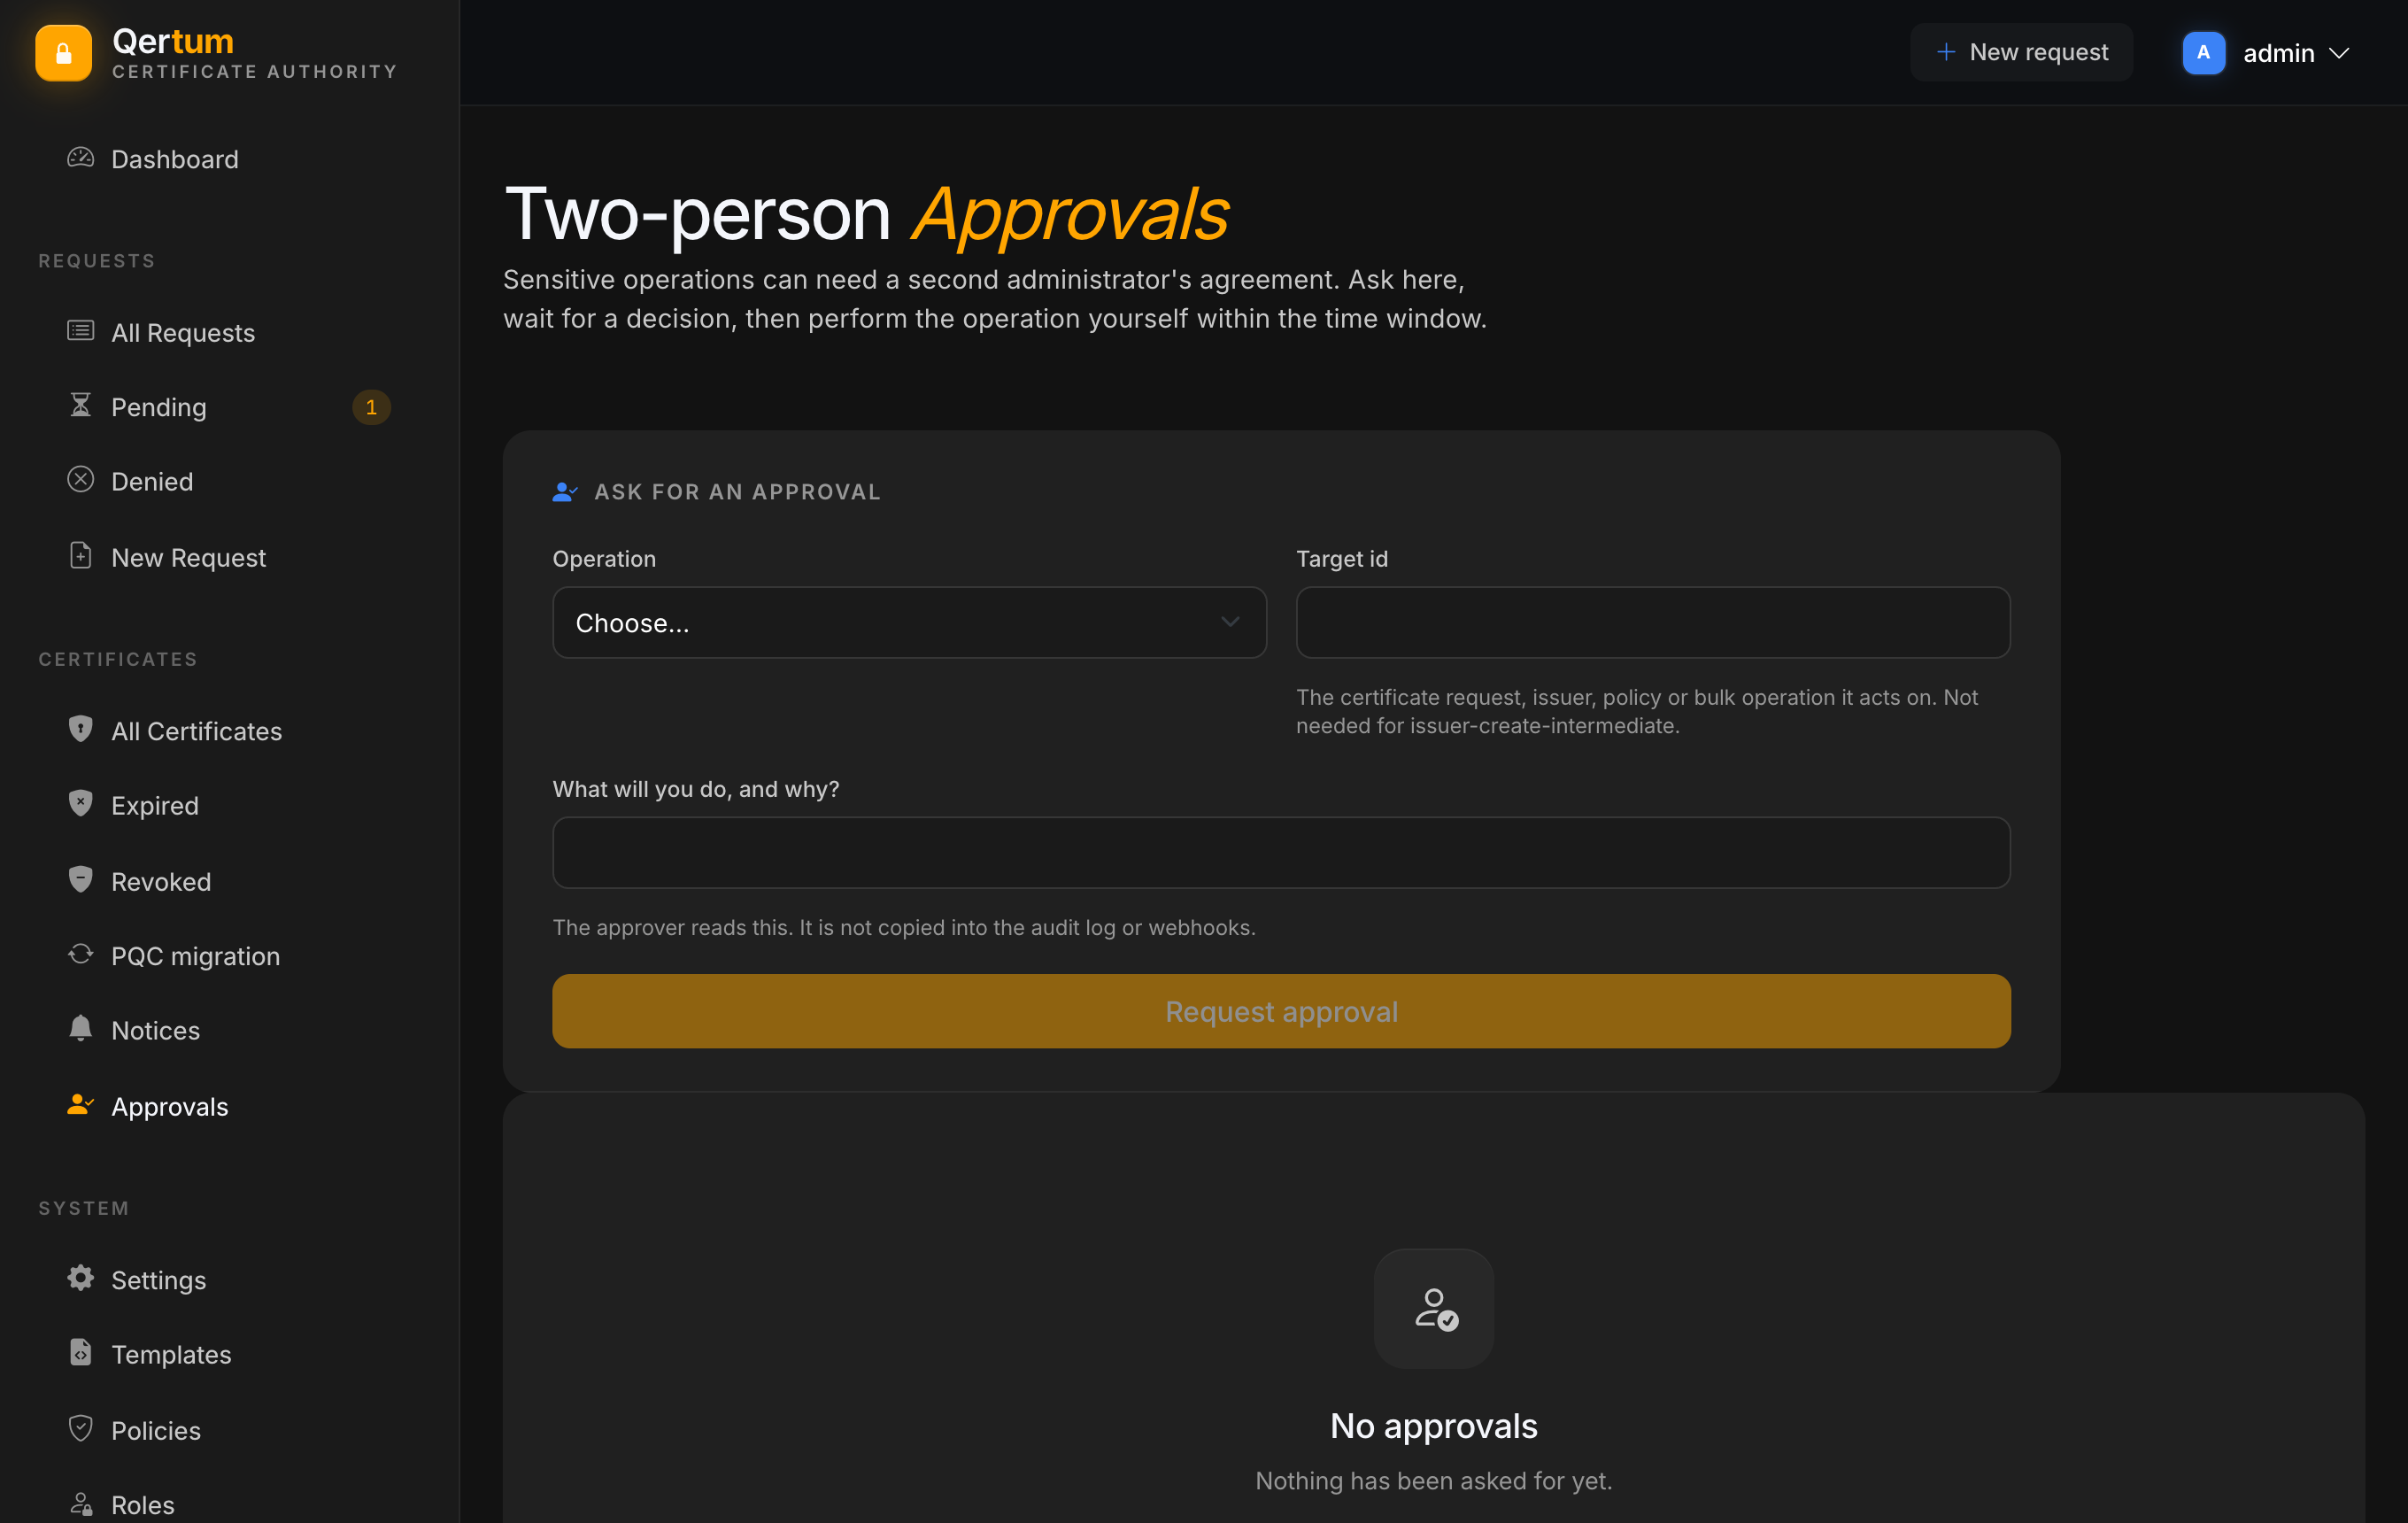The image size is (2408, 1523).
Task: Click the All Certificates shield icon
Action: click(x=80, y=729)
